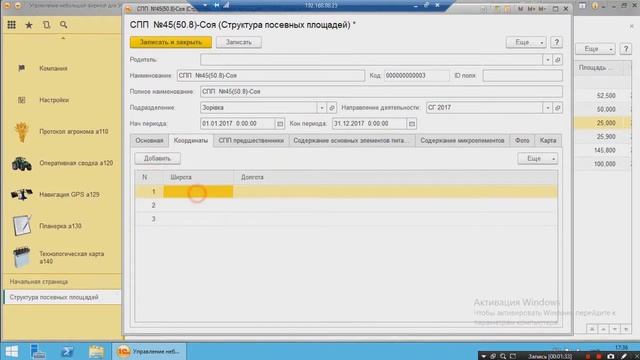Open the sections grid menu icon

point(11,25)
